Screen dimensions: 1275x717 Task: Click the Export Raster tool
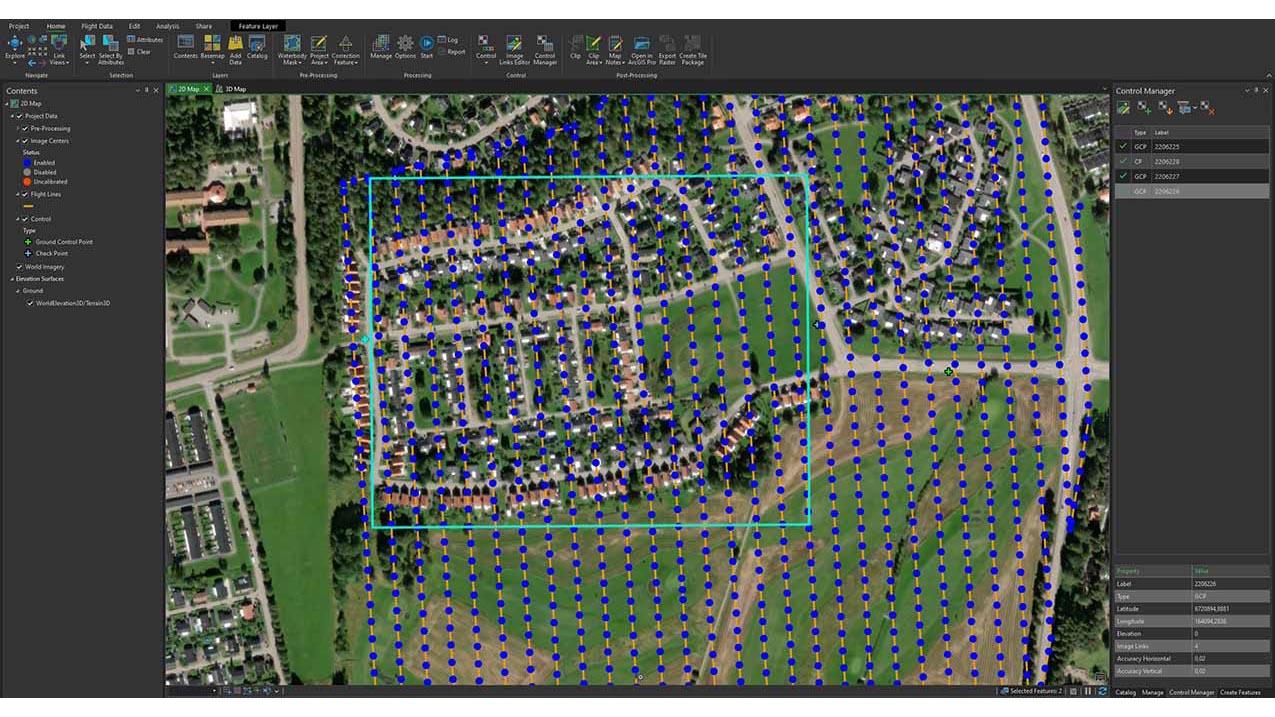point(667,46)
